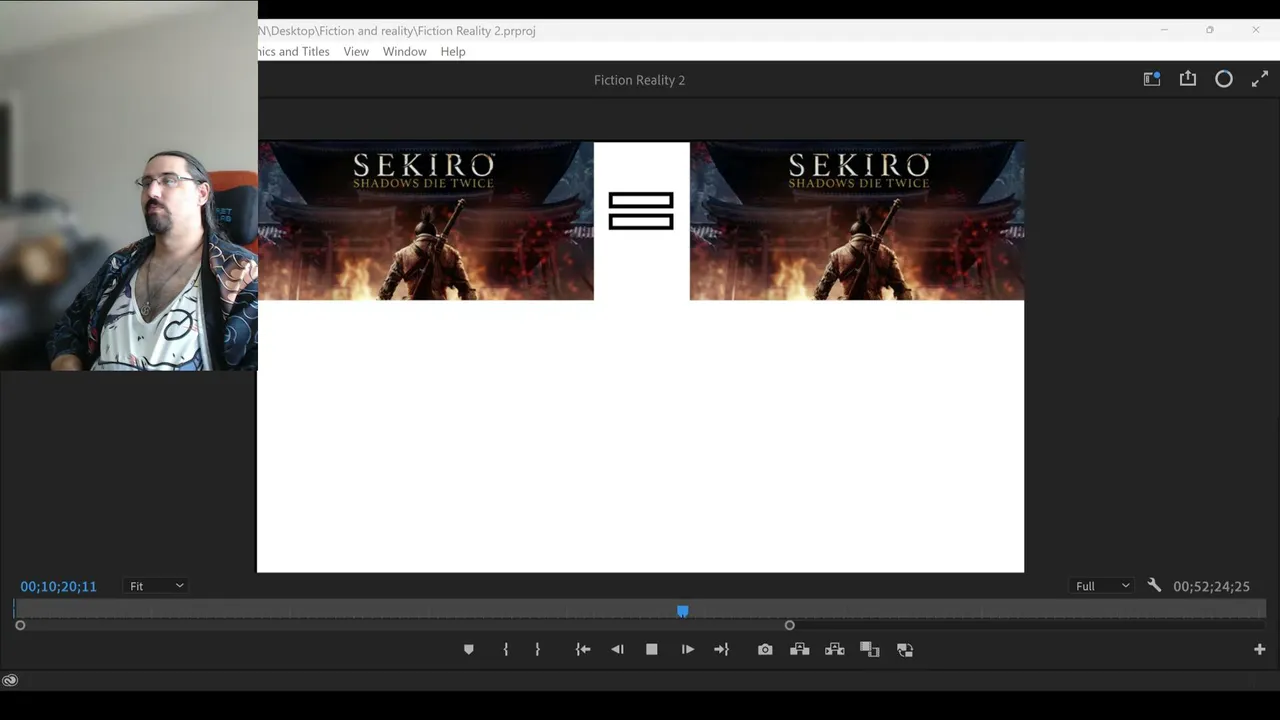1280x720 pixels.
Task: Click the zoom scroll bar's right end handle
Action: (x=790, y=625)
